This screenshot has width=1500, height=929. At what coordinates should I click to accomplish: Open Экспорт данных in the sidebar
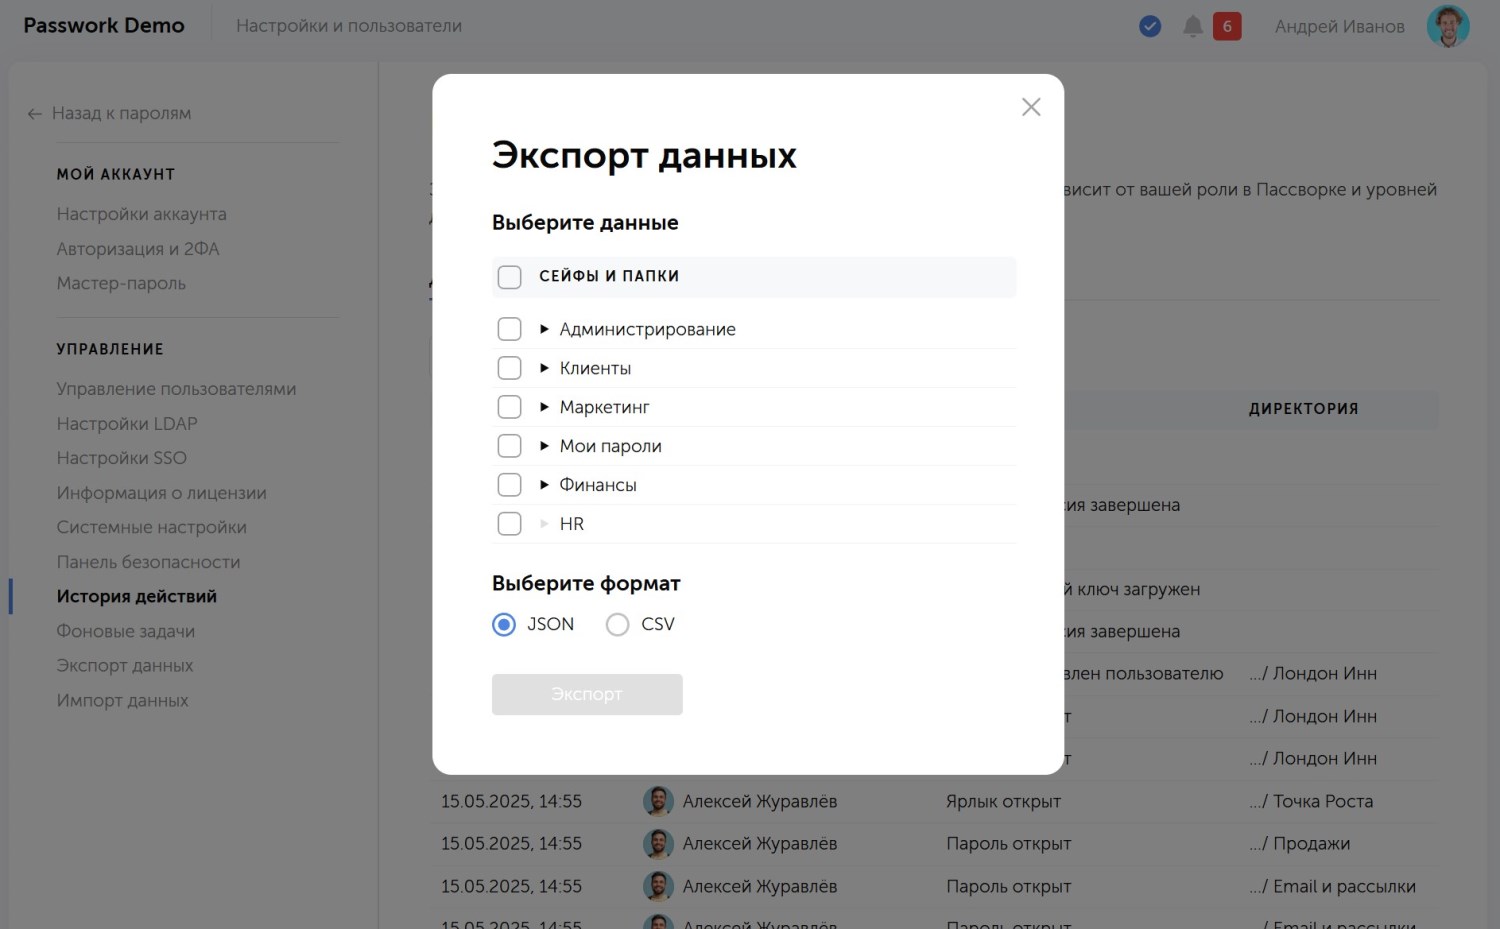pos(125,666)
